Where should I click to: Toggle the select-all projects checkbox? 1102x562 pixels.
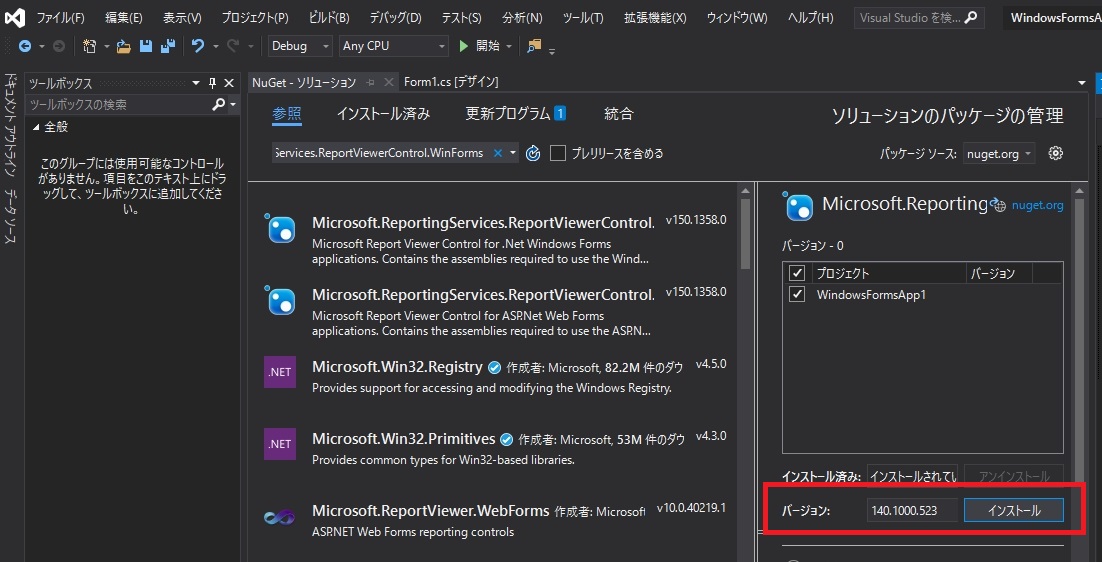pyautogui.click(x=797, y=273)
